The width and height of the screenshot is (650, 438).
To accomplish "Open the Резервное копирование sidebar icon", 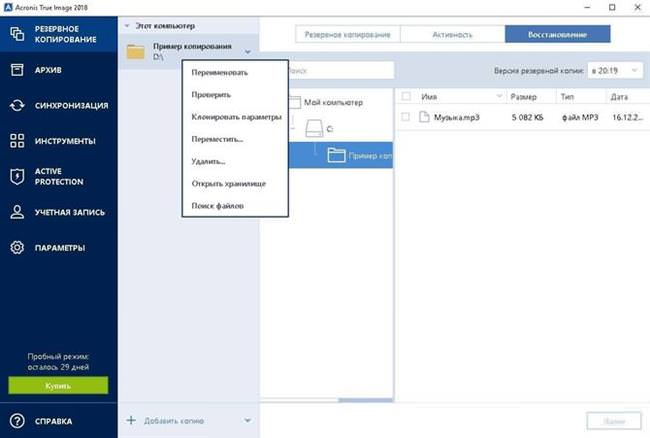I will 17,34.
